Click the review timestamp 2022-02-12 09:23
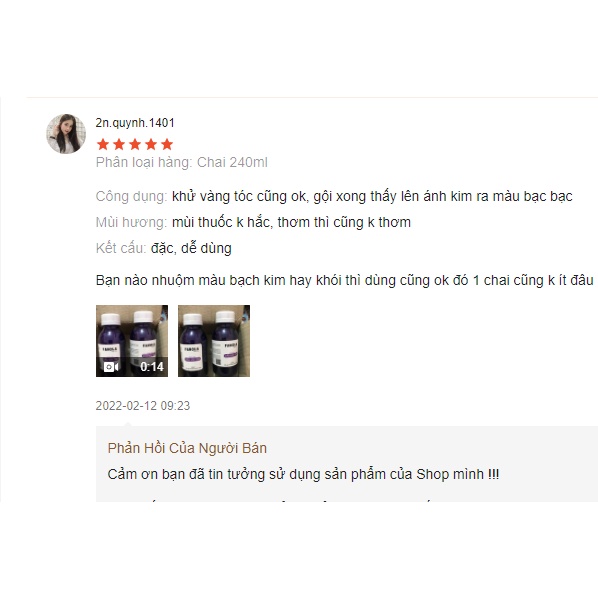Image resolution: width=598 pixels, height=598 pixels. 143,405
